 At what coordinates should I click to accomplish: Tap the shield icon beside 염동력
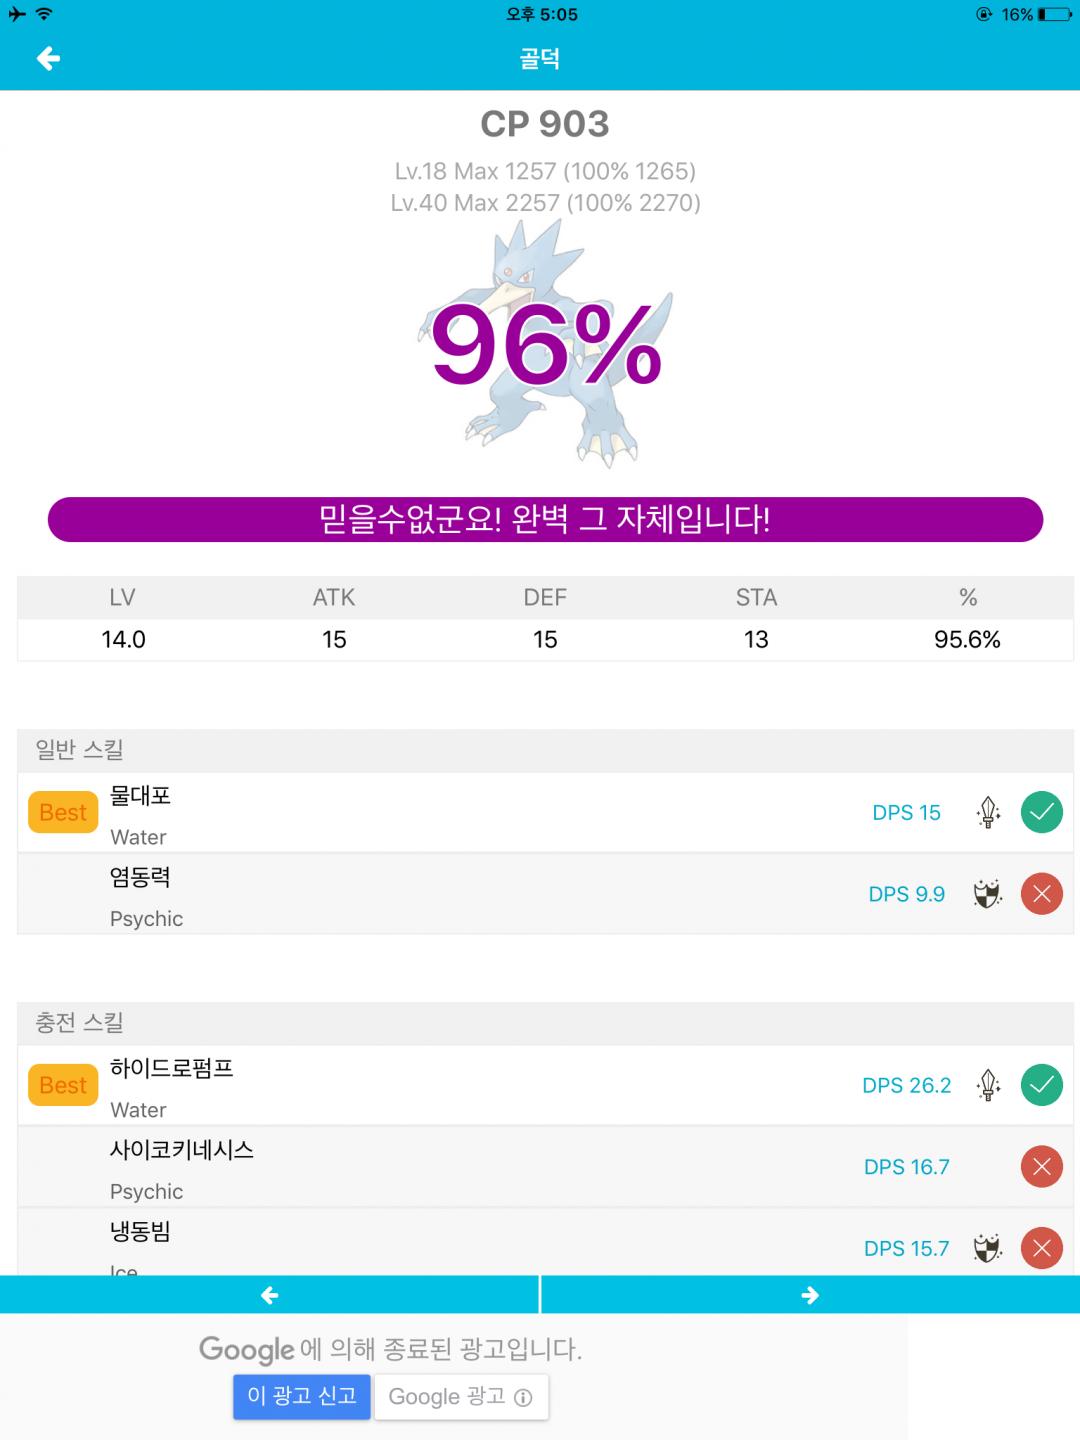point(988,894)
